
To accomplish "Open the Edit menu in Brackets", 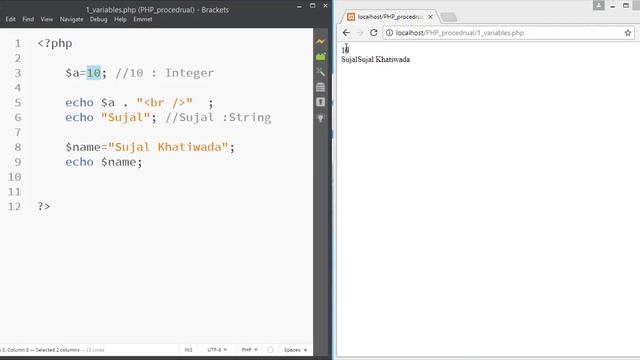I will click(10, 19).
